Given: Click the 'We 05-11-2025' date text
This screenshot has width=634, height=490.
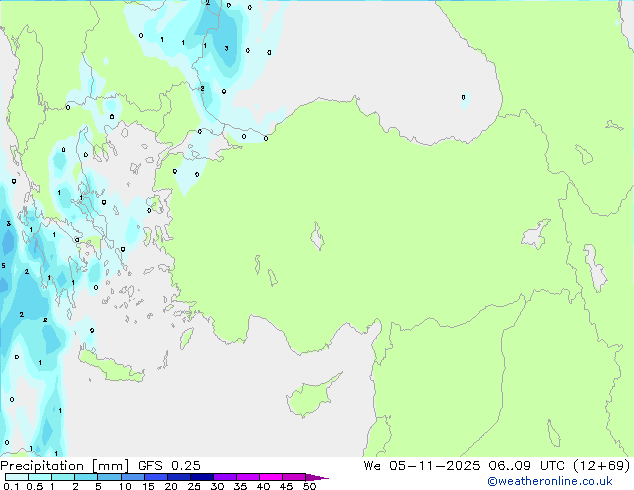Looking at the screenshot, I should [422, 466].
